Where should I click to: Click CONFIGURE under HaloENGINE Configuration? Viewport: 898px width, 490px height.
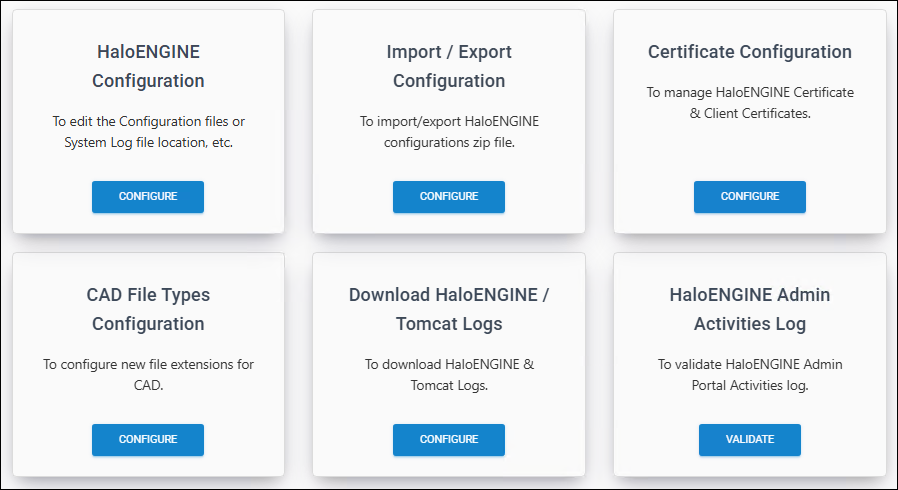(148, 197)
